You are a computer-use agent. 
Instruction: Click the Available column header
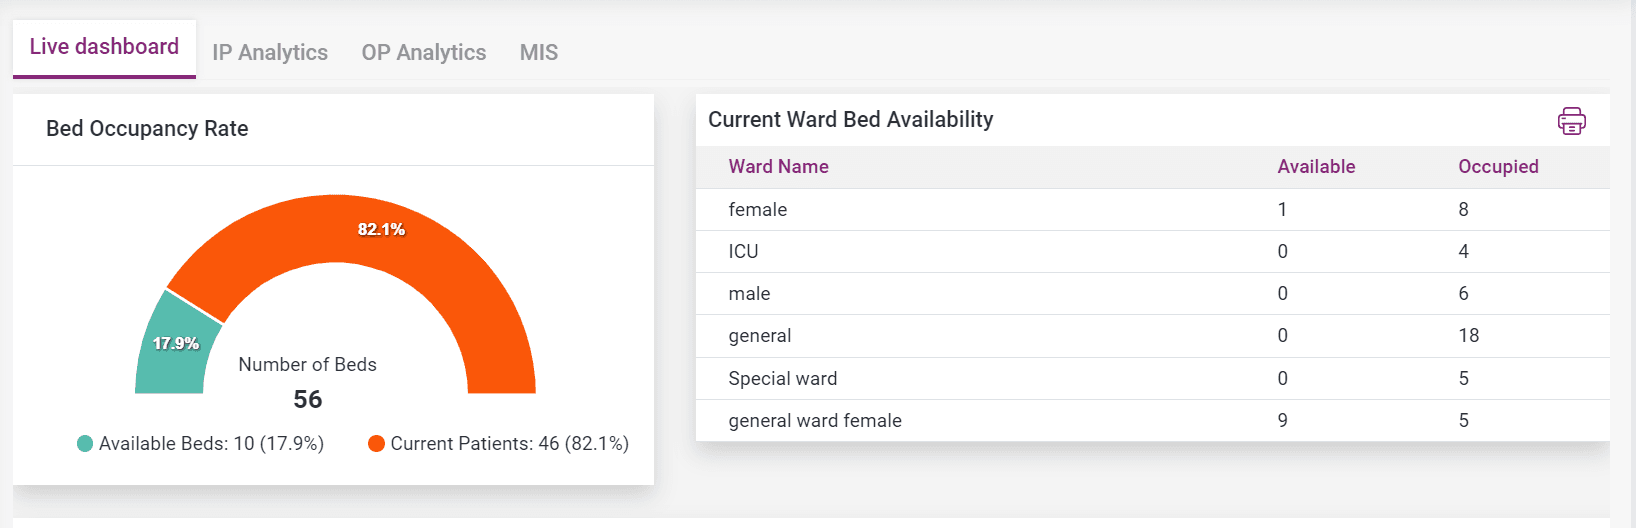1316,167
